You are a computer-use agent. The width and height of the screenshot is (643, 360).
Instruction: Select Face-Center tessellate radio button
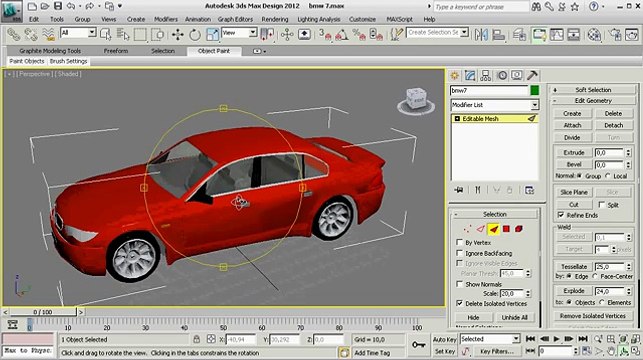(x=595, y=276)
